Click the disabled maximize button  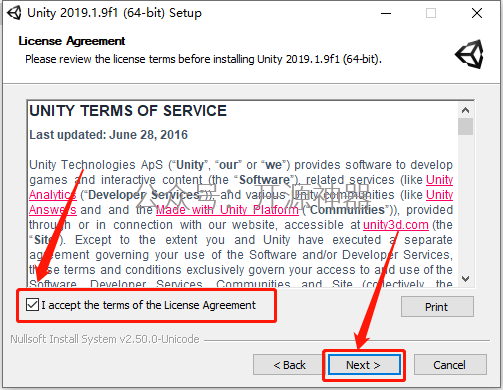click(x=431, y=13)
